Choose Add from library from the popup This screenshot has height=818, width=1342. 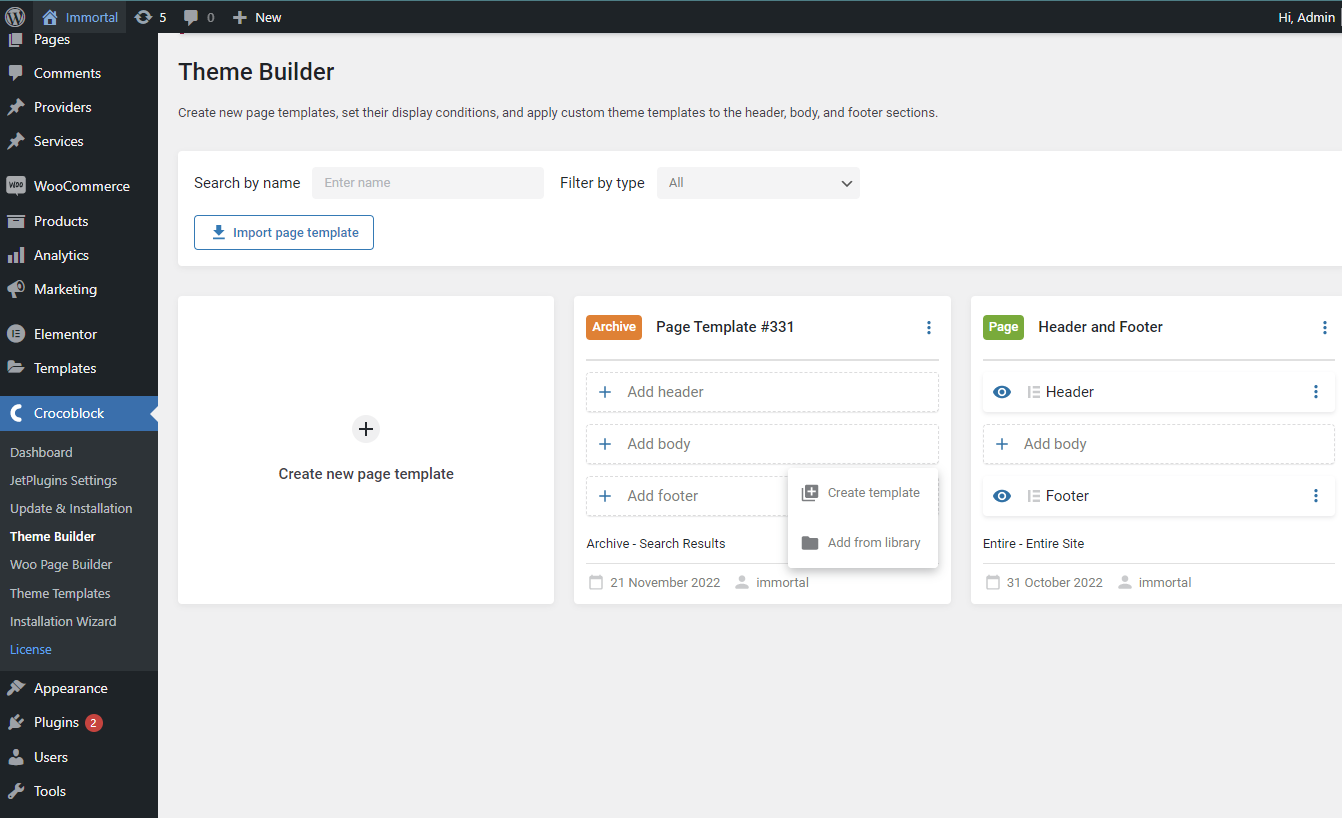[x=863, y=543]
